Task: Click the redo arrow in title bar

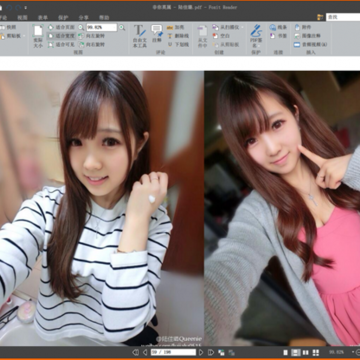Action: click(18, 7)
